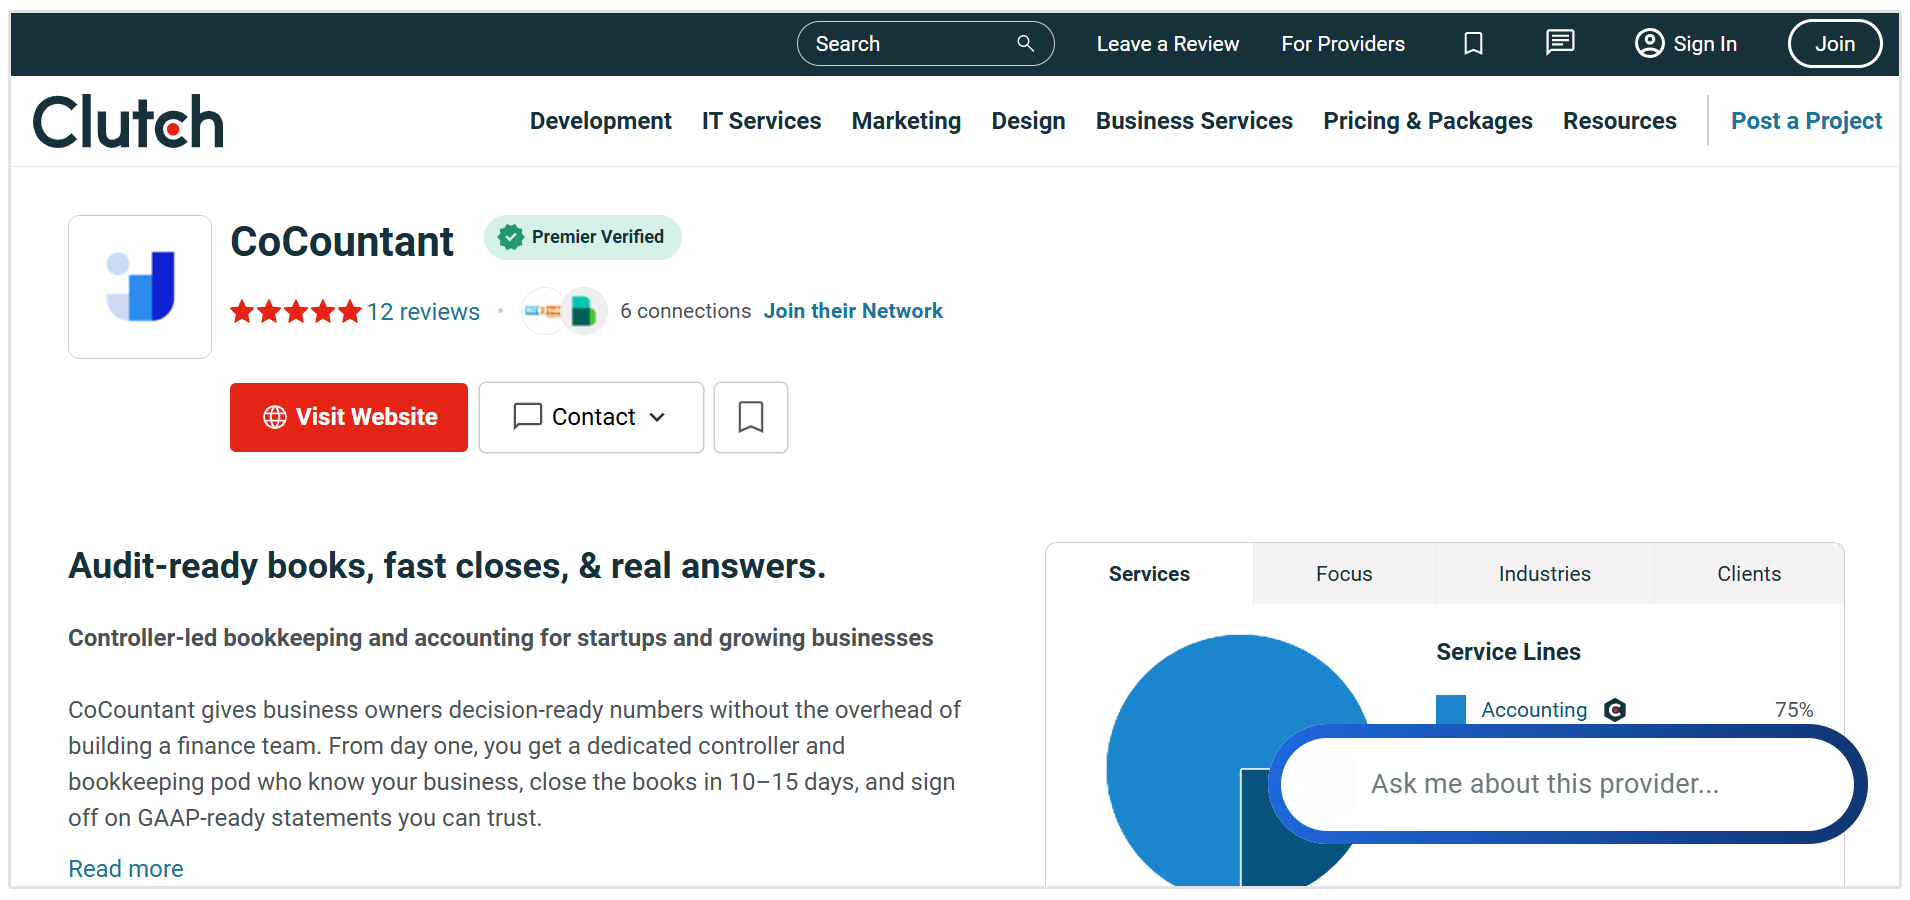Screen dimensions: 1910x900
Task: Click the speech bubble icon on Contact
Action: 527,416
